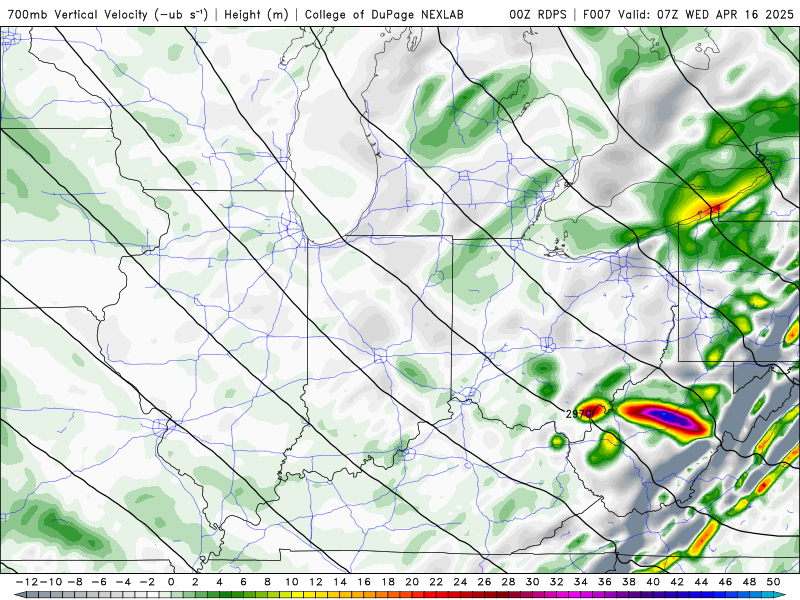Click the "8" color scale label
The image size is (800, 600).
[x=267, y=582]
